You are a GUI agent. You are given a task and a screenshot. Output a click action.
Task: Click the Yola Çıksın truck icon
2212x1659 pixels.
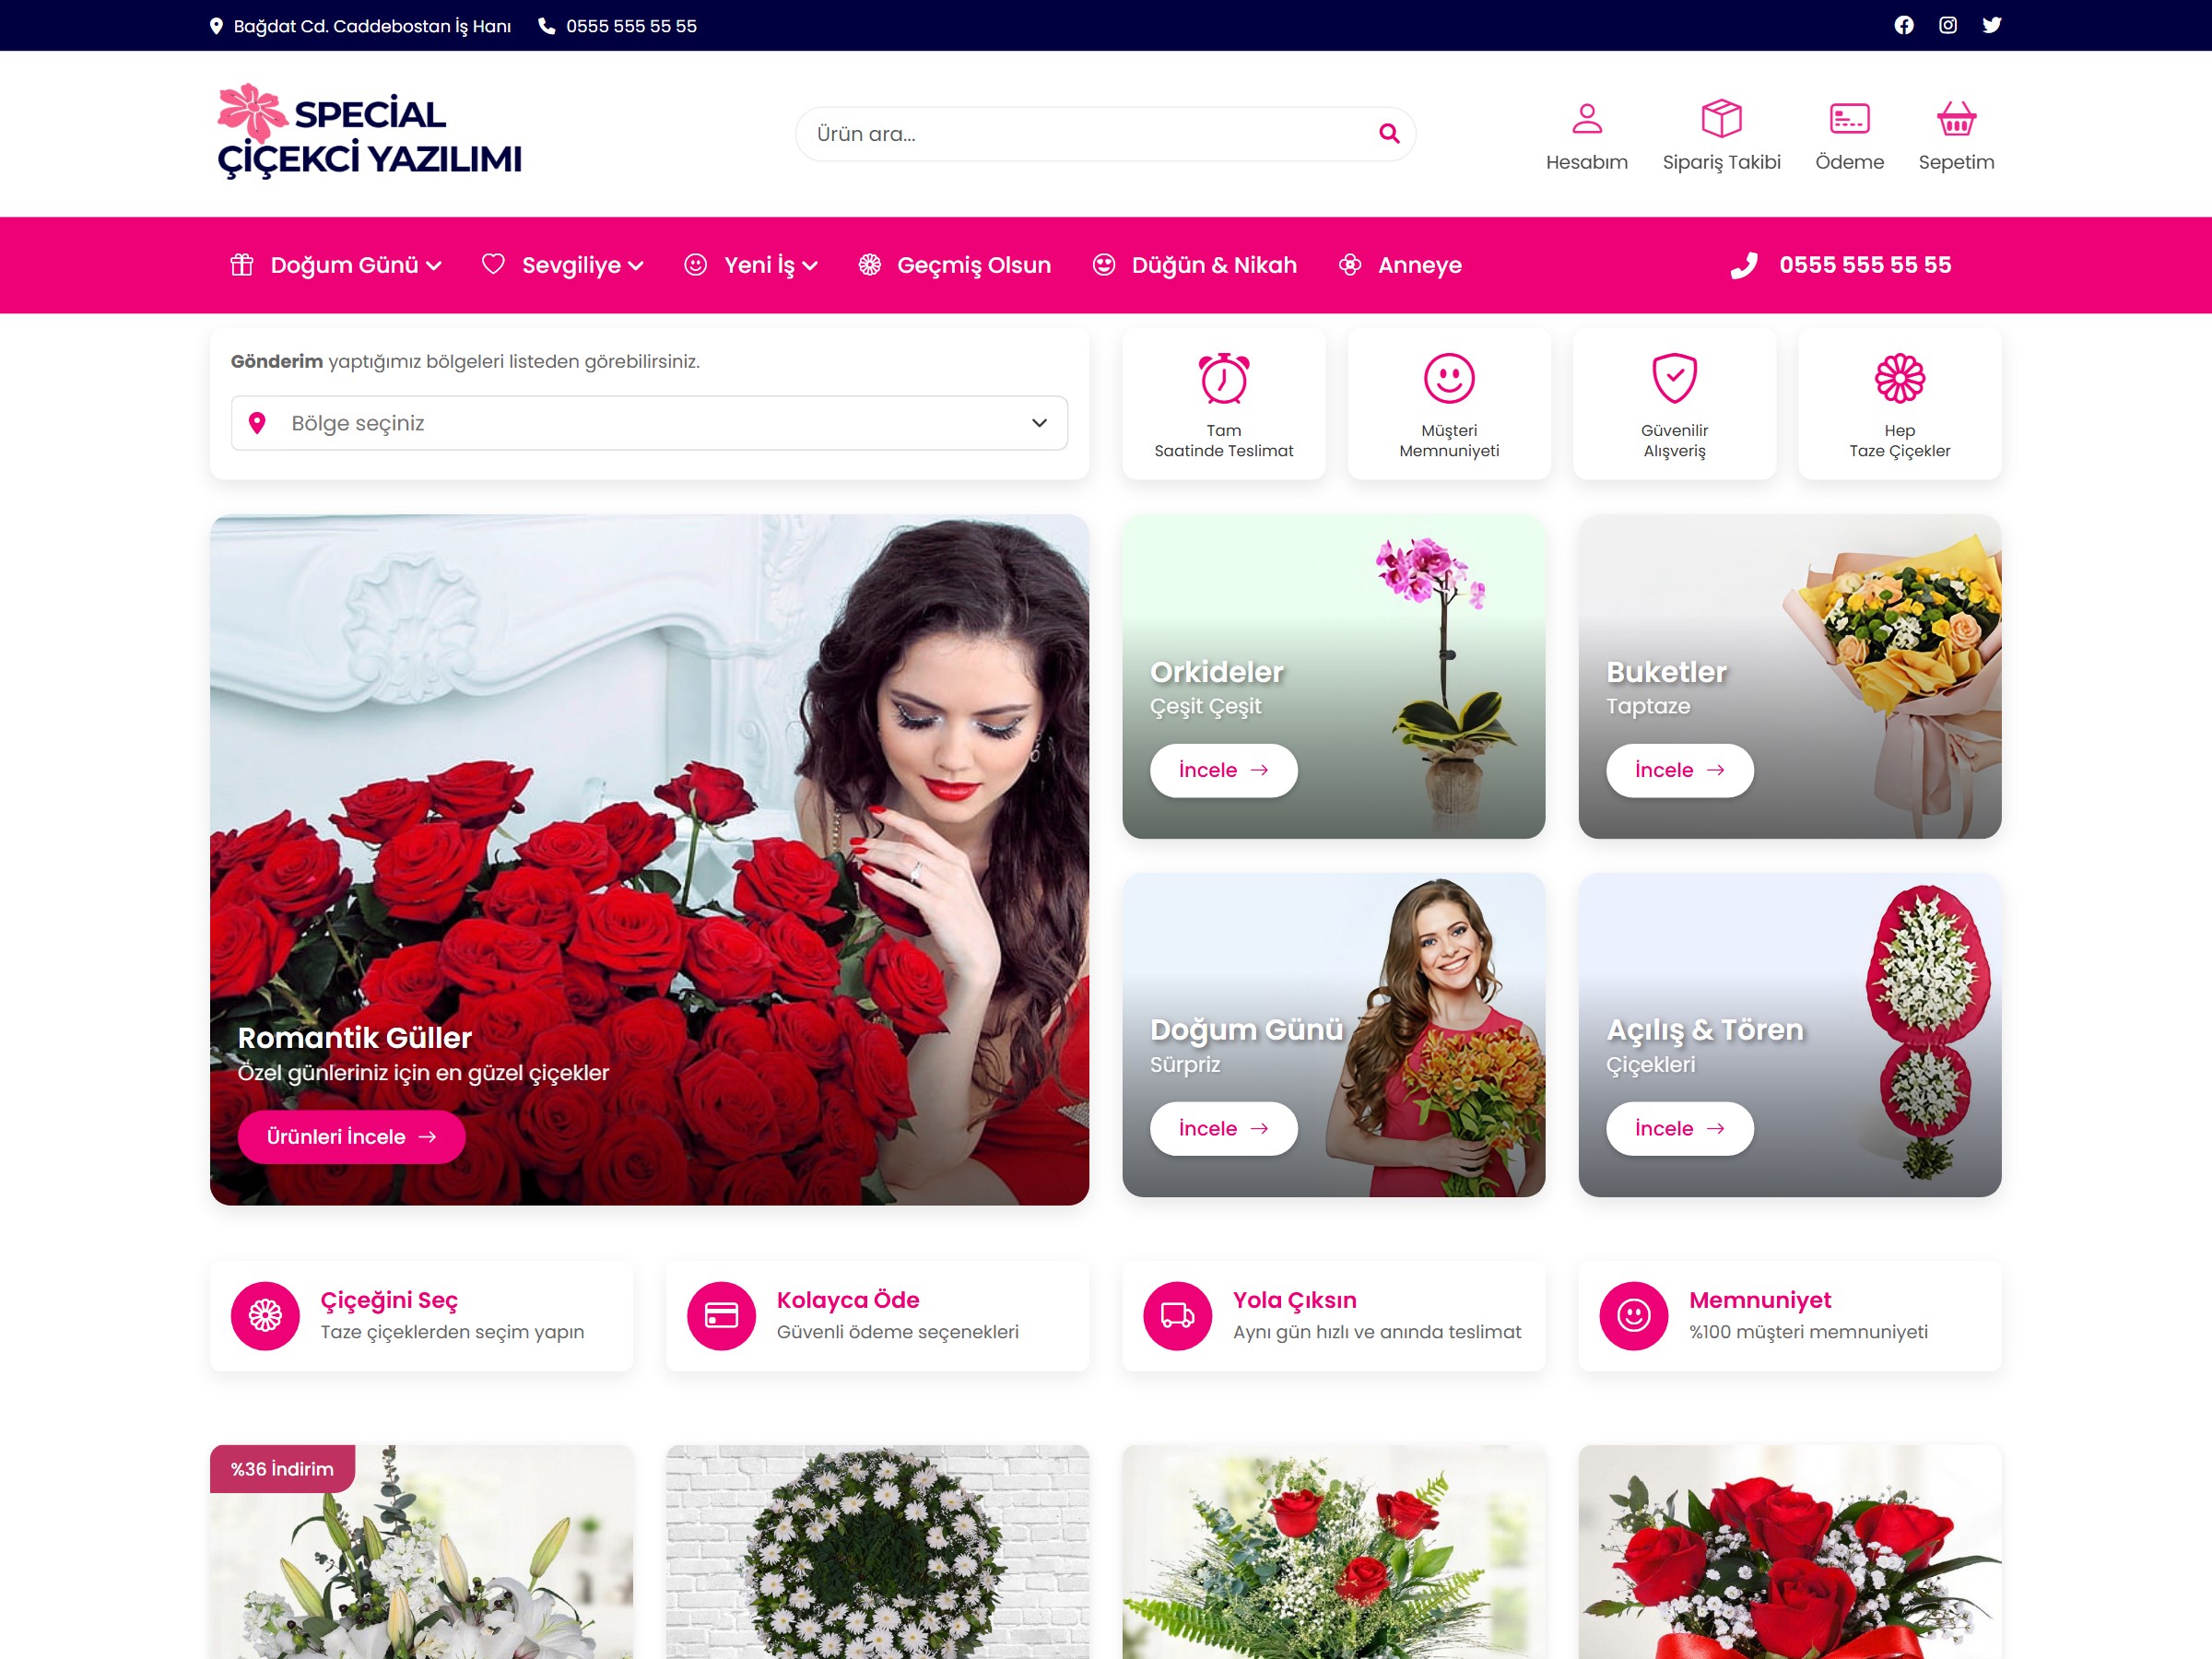click(x=1177, y=1315)
